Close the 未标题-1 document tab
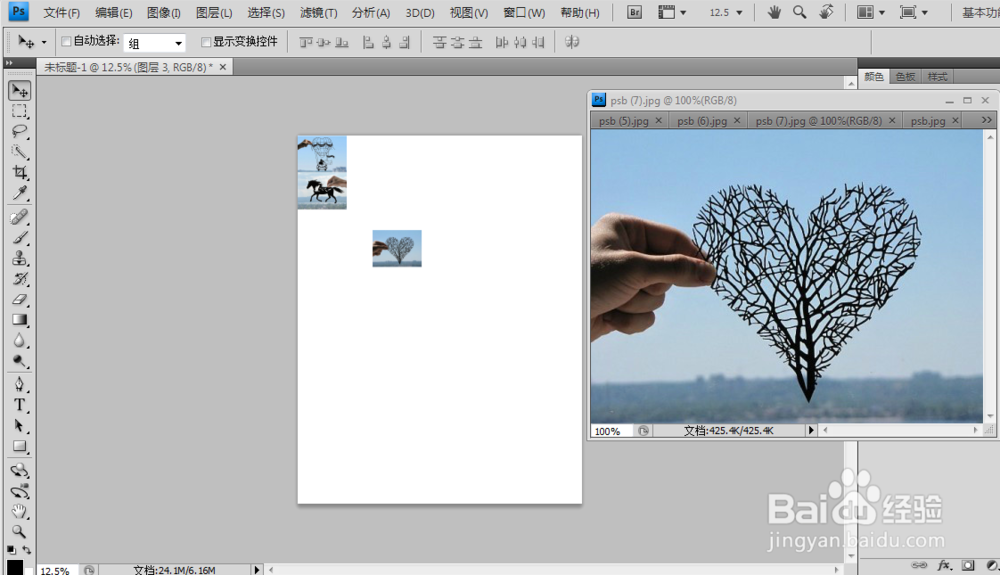The height and width of the screenshot is (575, 1000). (223, 67)
